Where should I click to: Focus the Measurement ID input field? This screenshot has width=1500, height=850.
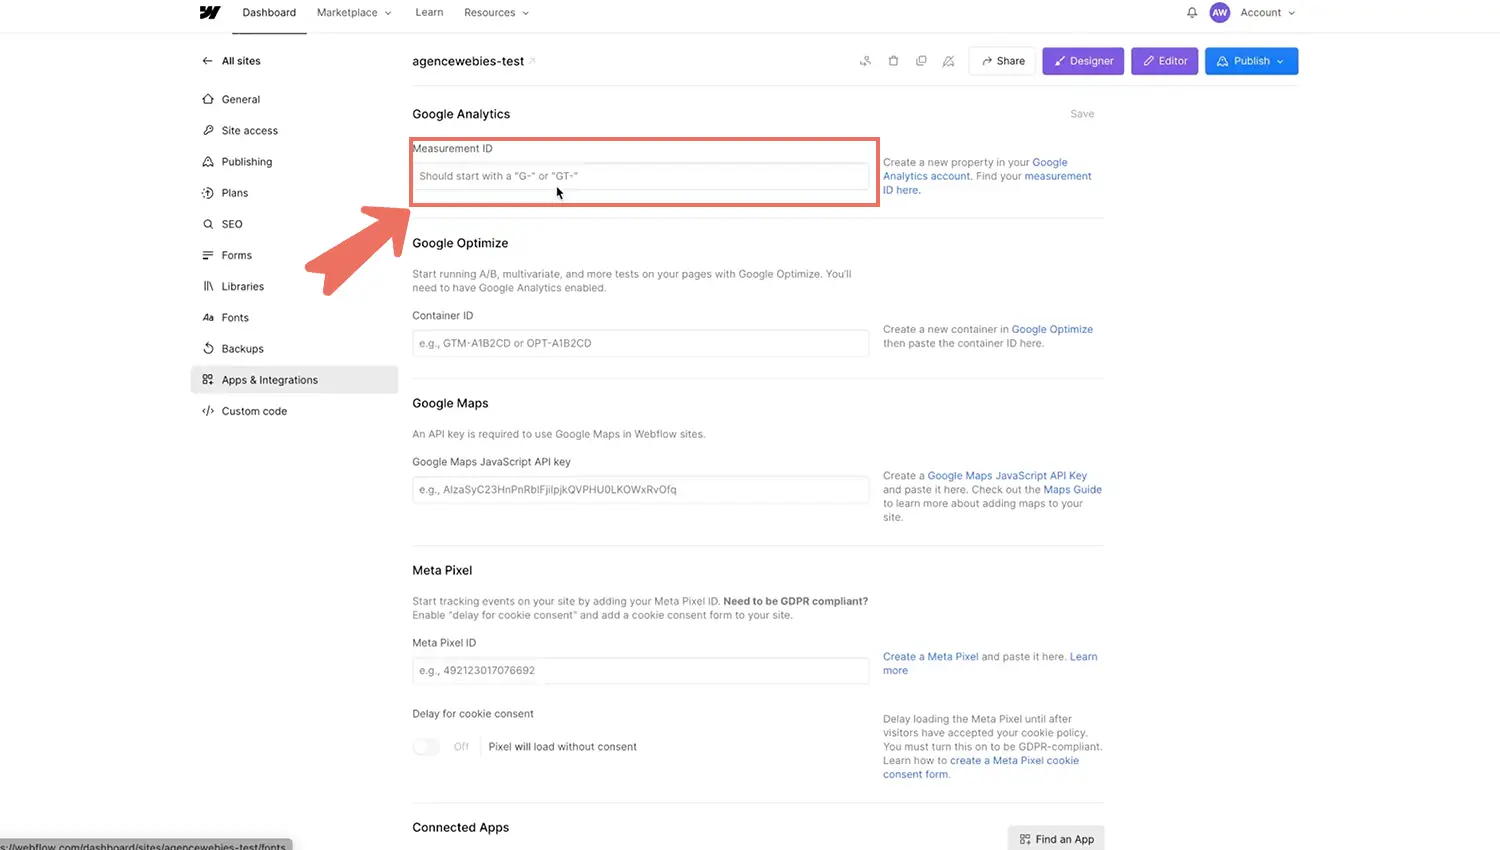640,176
